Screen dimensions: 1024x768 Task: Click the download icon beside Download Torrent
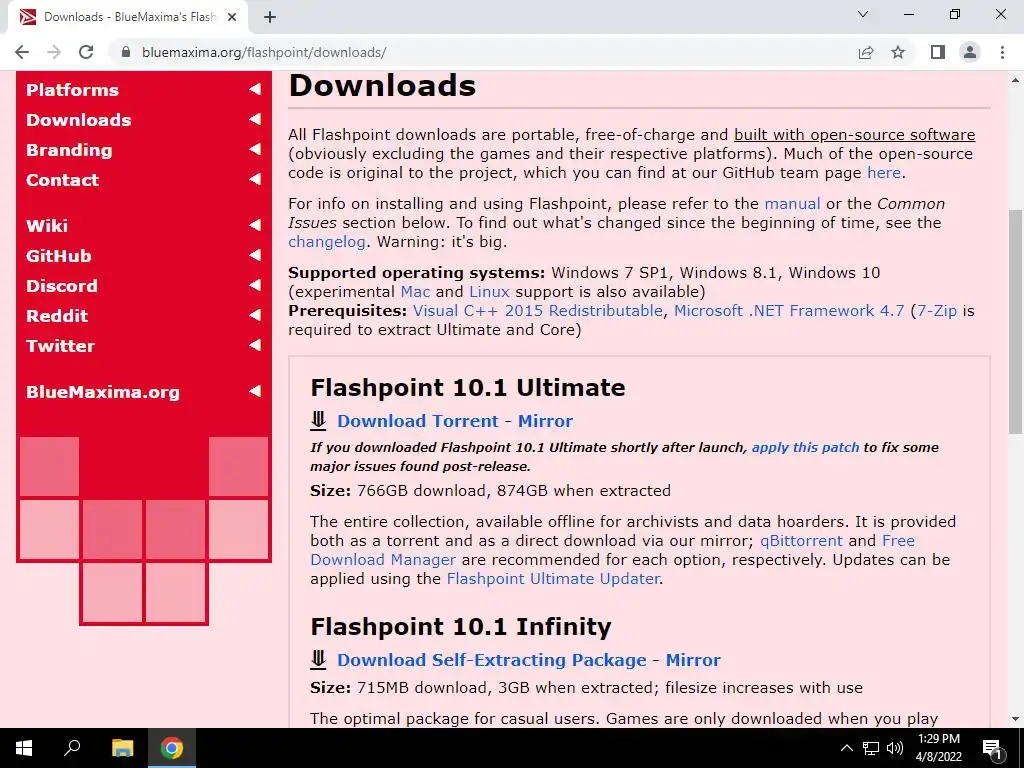coord(318,421)
